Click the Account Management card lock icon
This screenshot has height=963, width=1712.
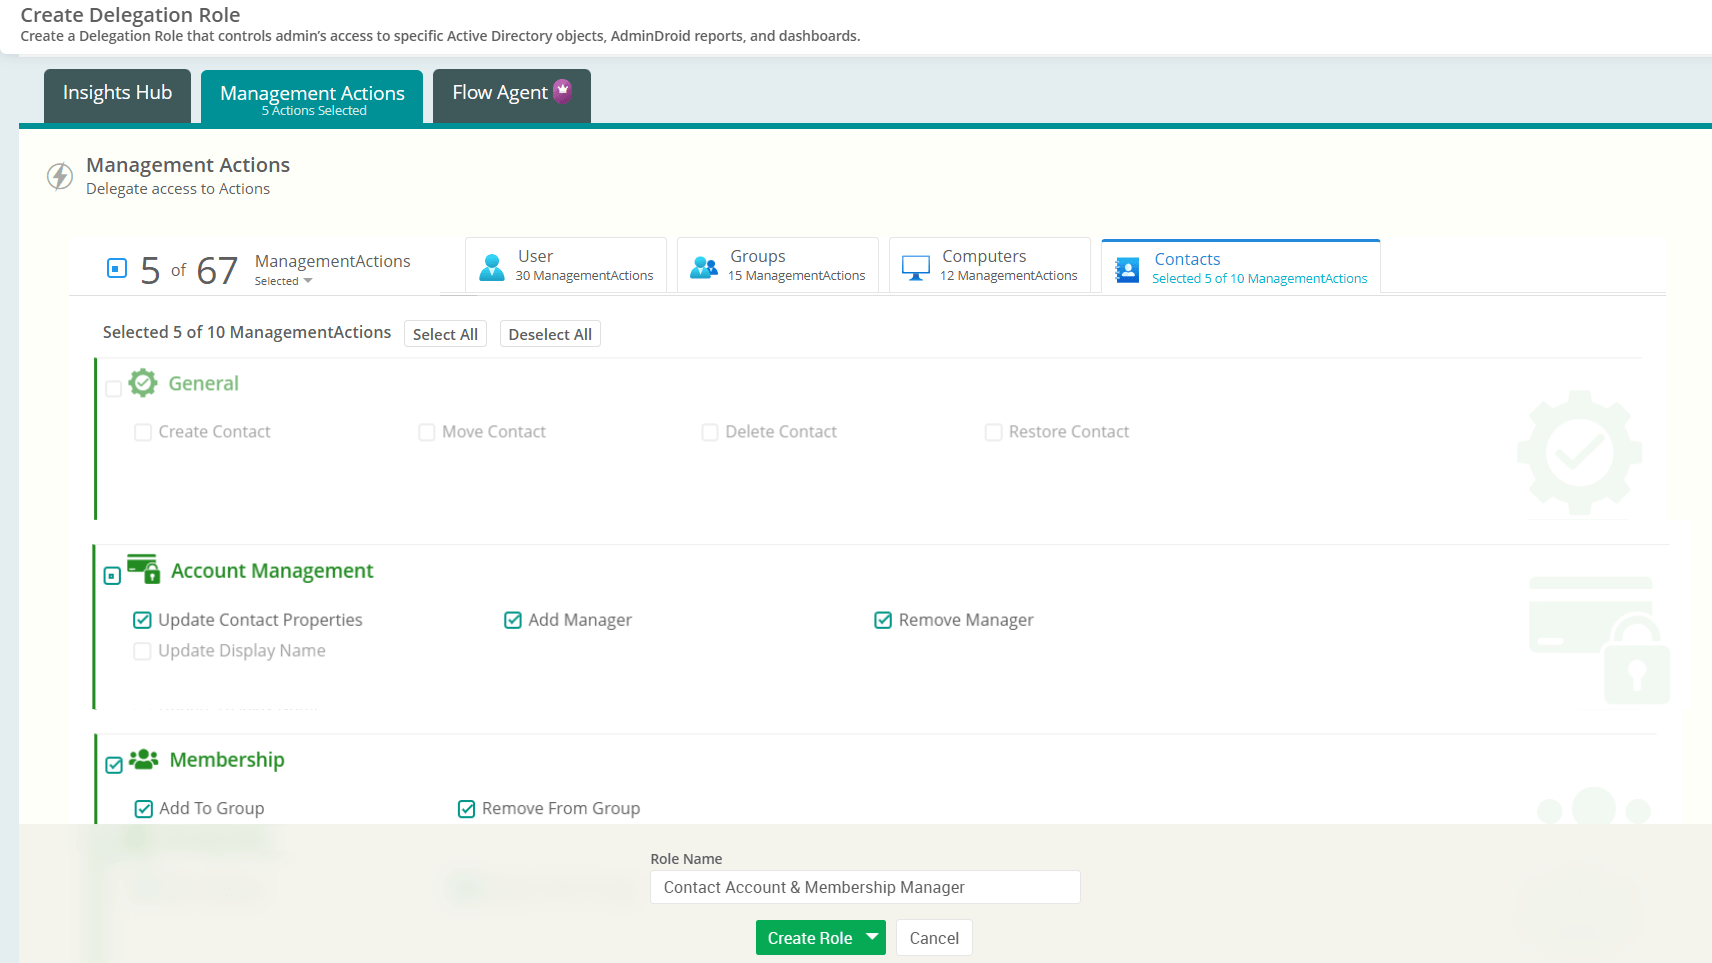(144, 569)
